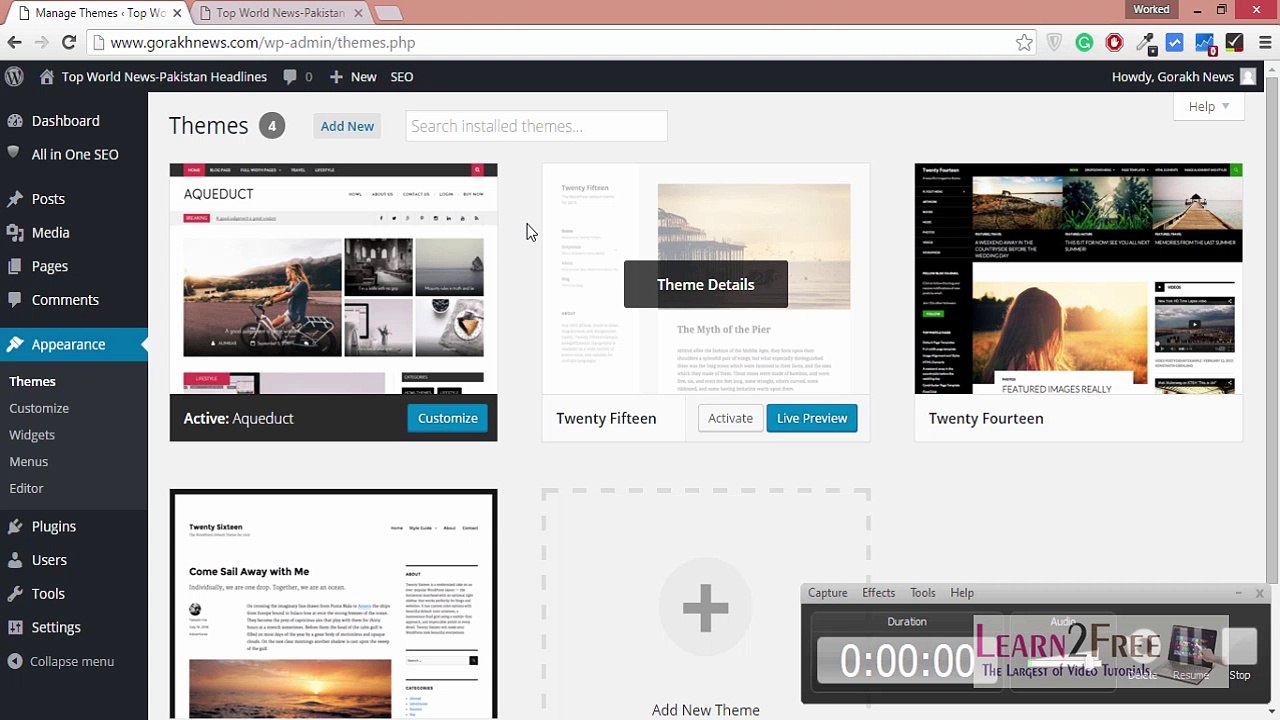Open the Twenty Sixteen theme thumbnail

[333, 604]
